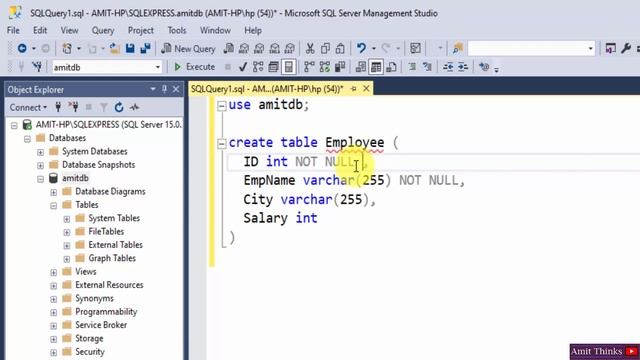Screen dimensions: 640x360
Task: Select Results to Text option
Action: [361, 67]
